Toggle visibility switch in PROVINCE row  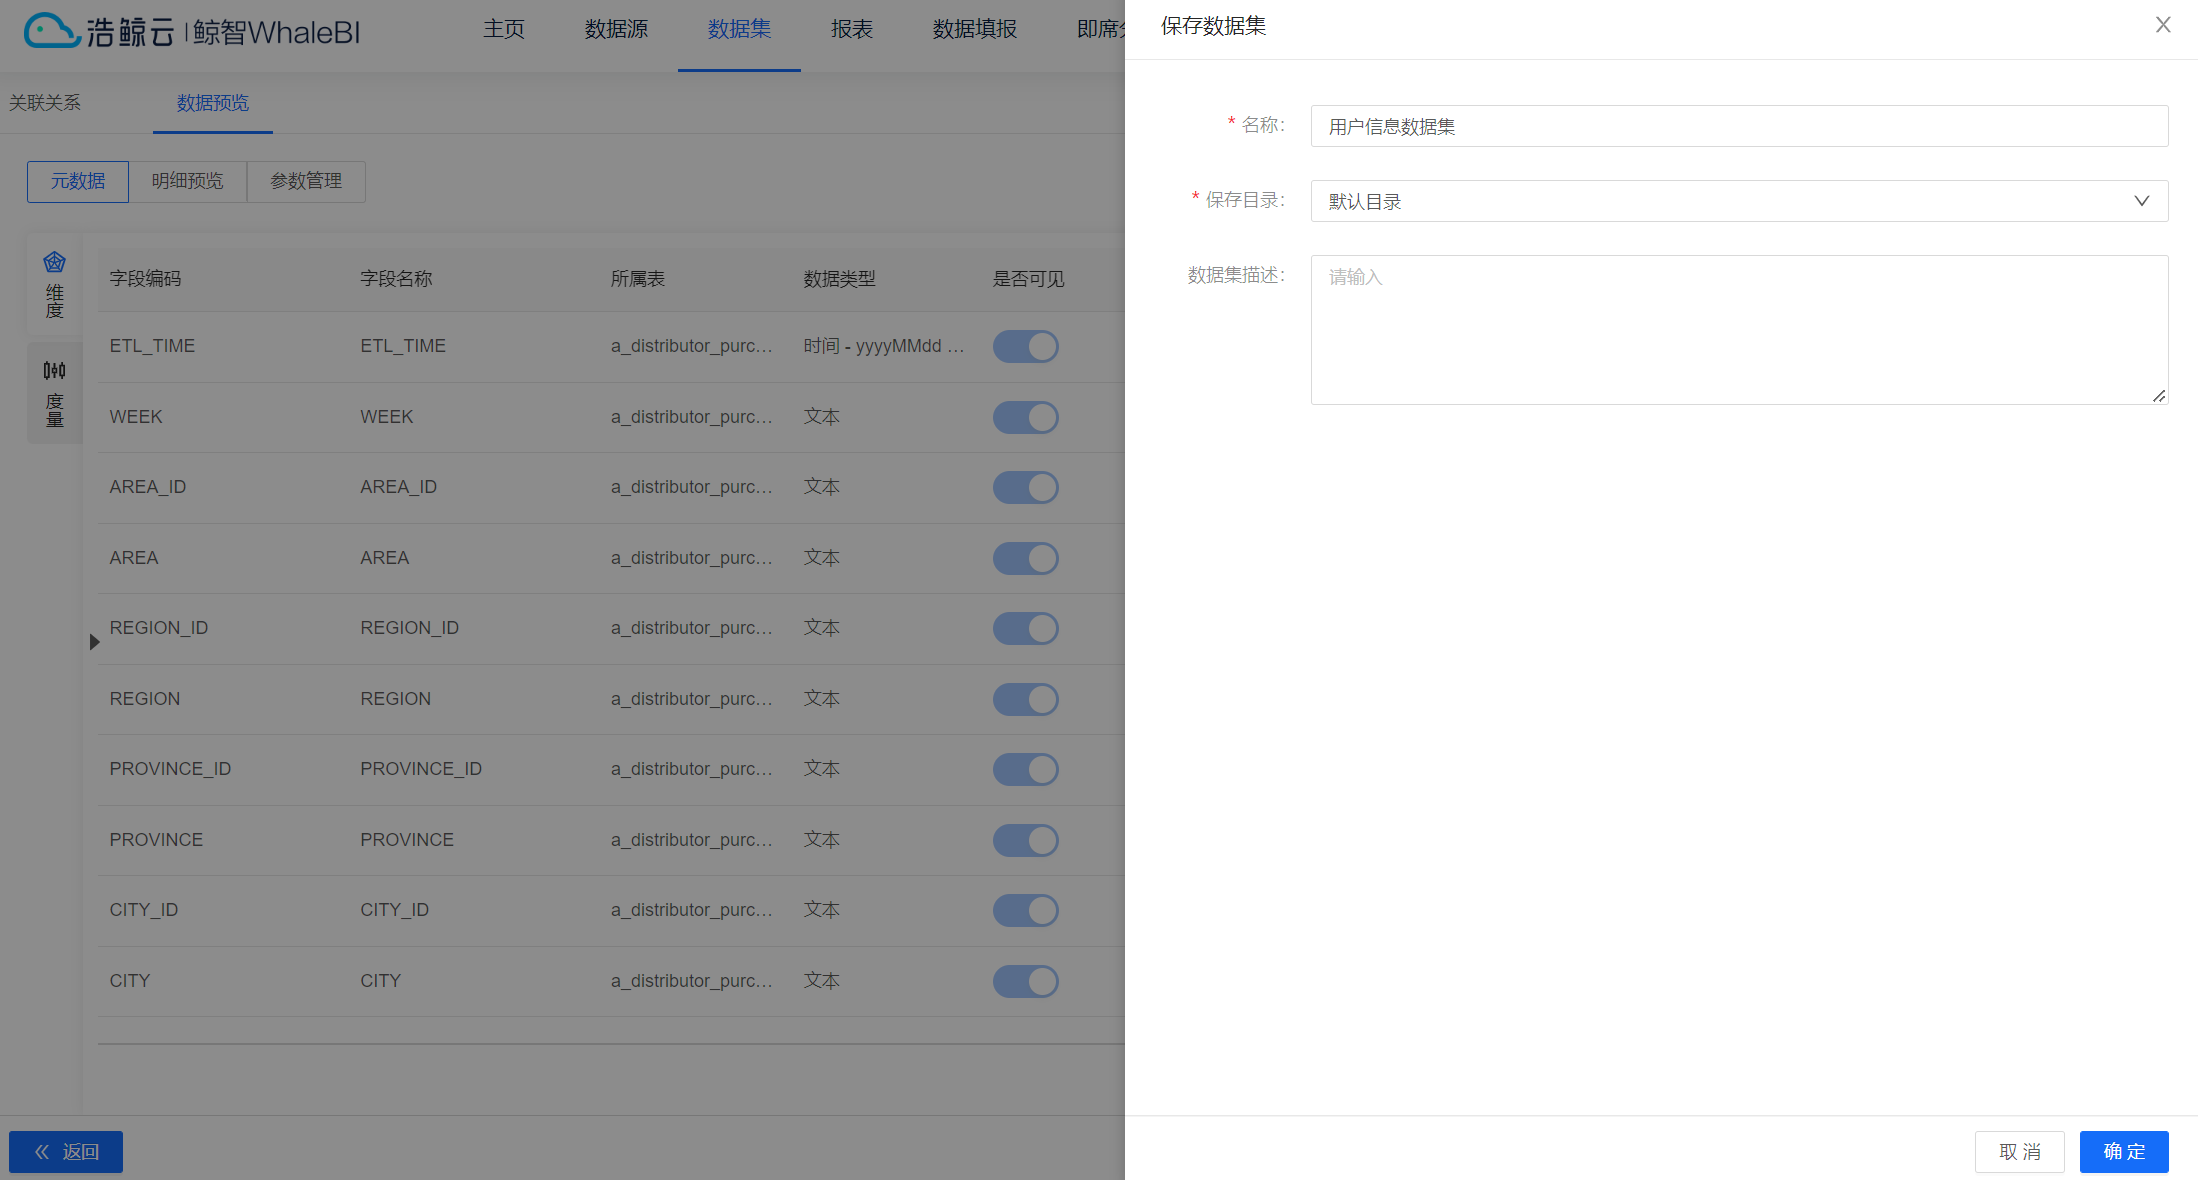coord(1025,840)
